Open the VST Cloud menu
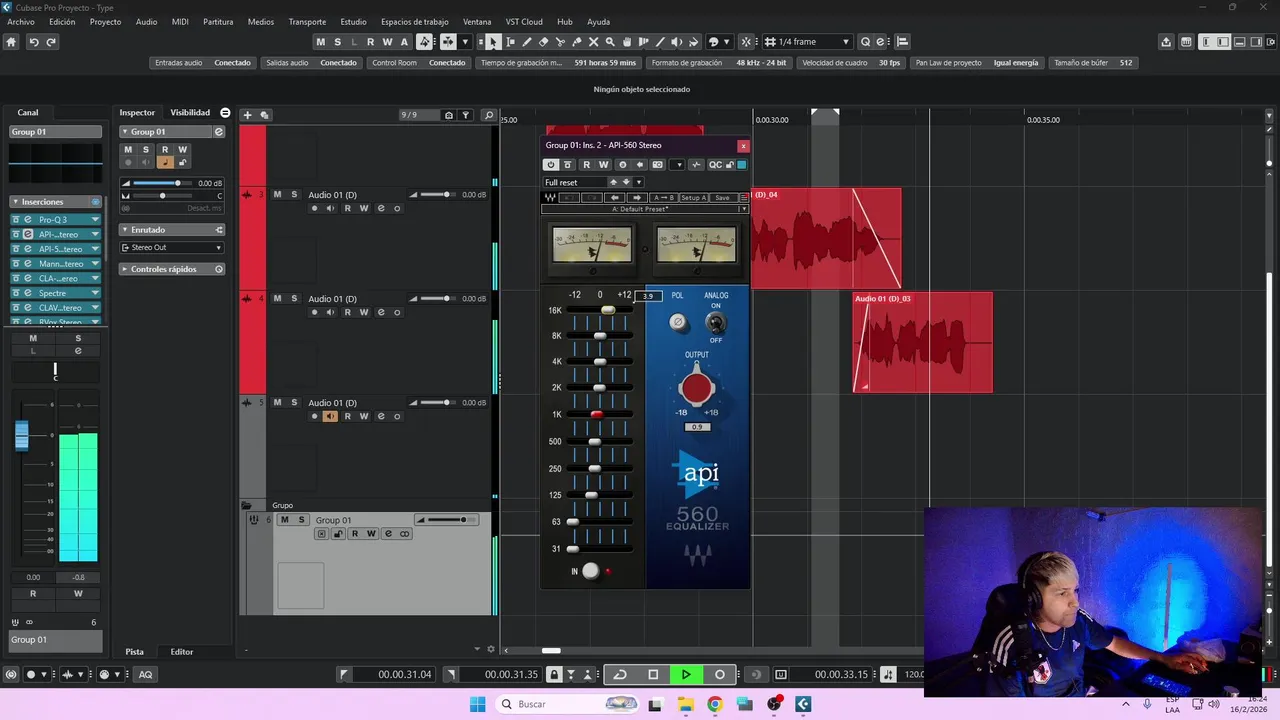The image size is (1280, 720). point(524,21)
